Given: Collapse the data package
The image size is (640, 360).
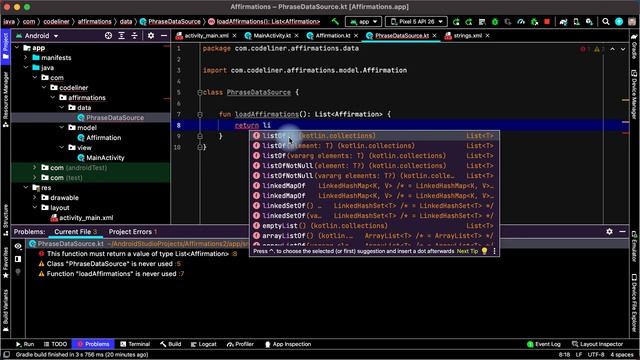Looking at the screenshot, I should point(62,108).
